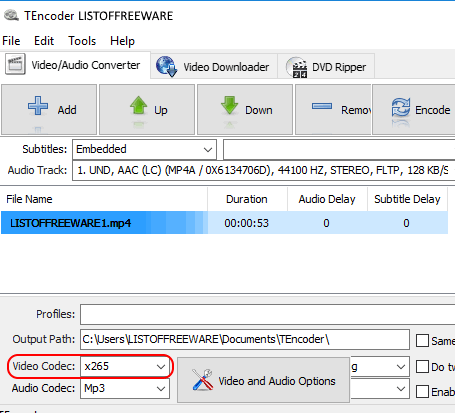Click the blue plus Add icon

tap(38, 106)
